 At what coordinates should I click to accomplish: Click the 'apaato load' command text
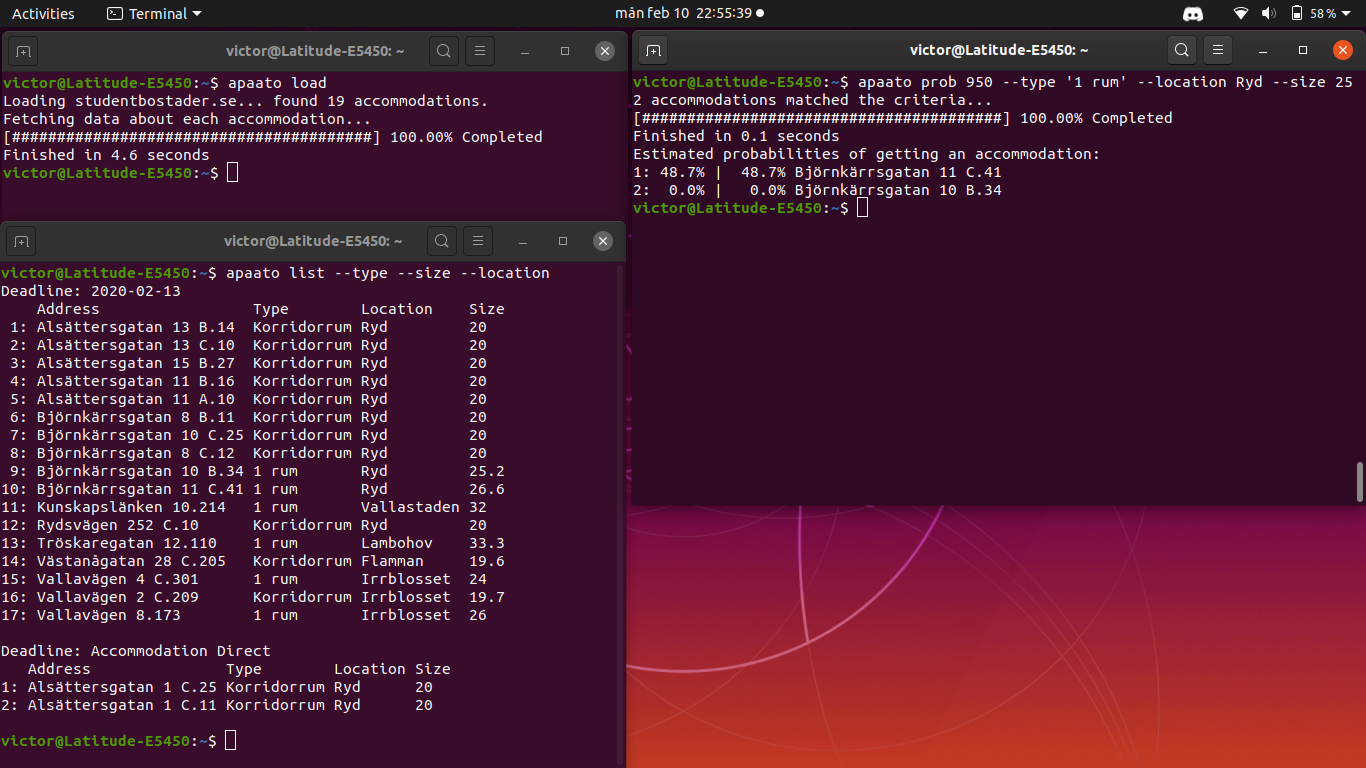[x=277, y=83]
